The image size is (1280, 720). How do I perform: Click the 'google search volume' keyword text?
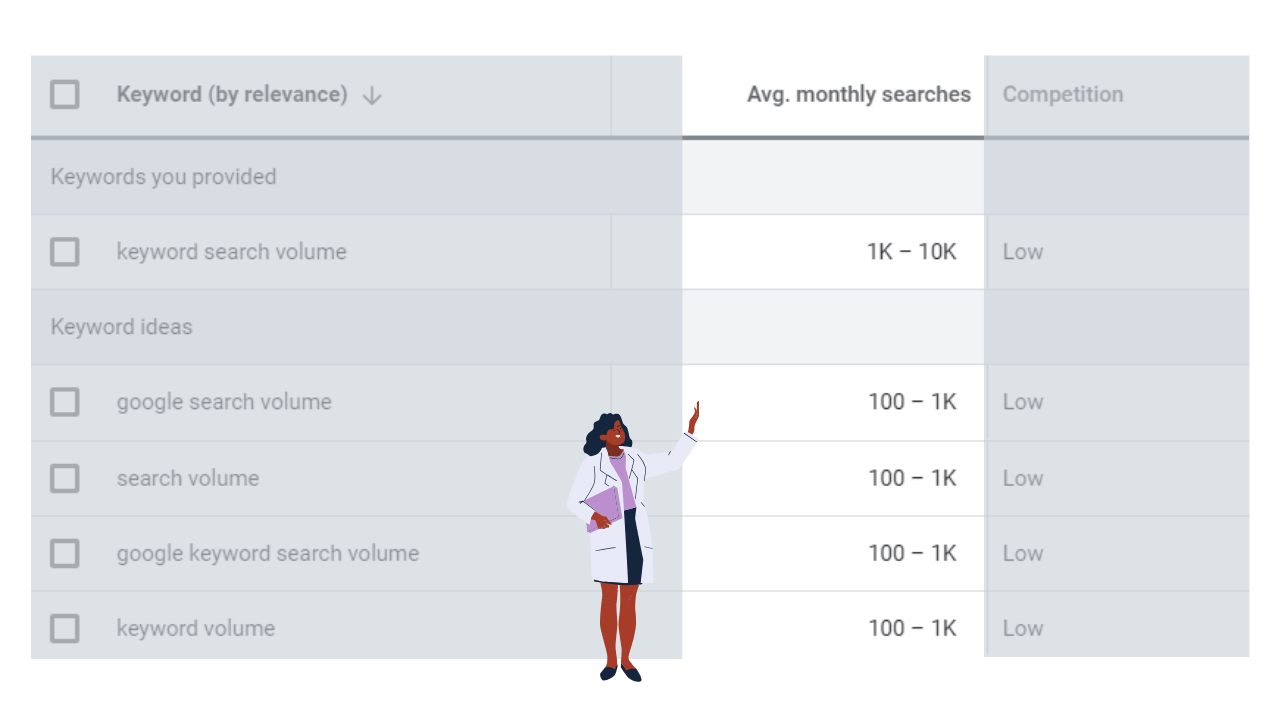[224, 402]
